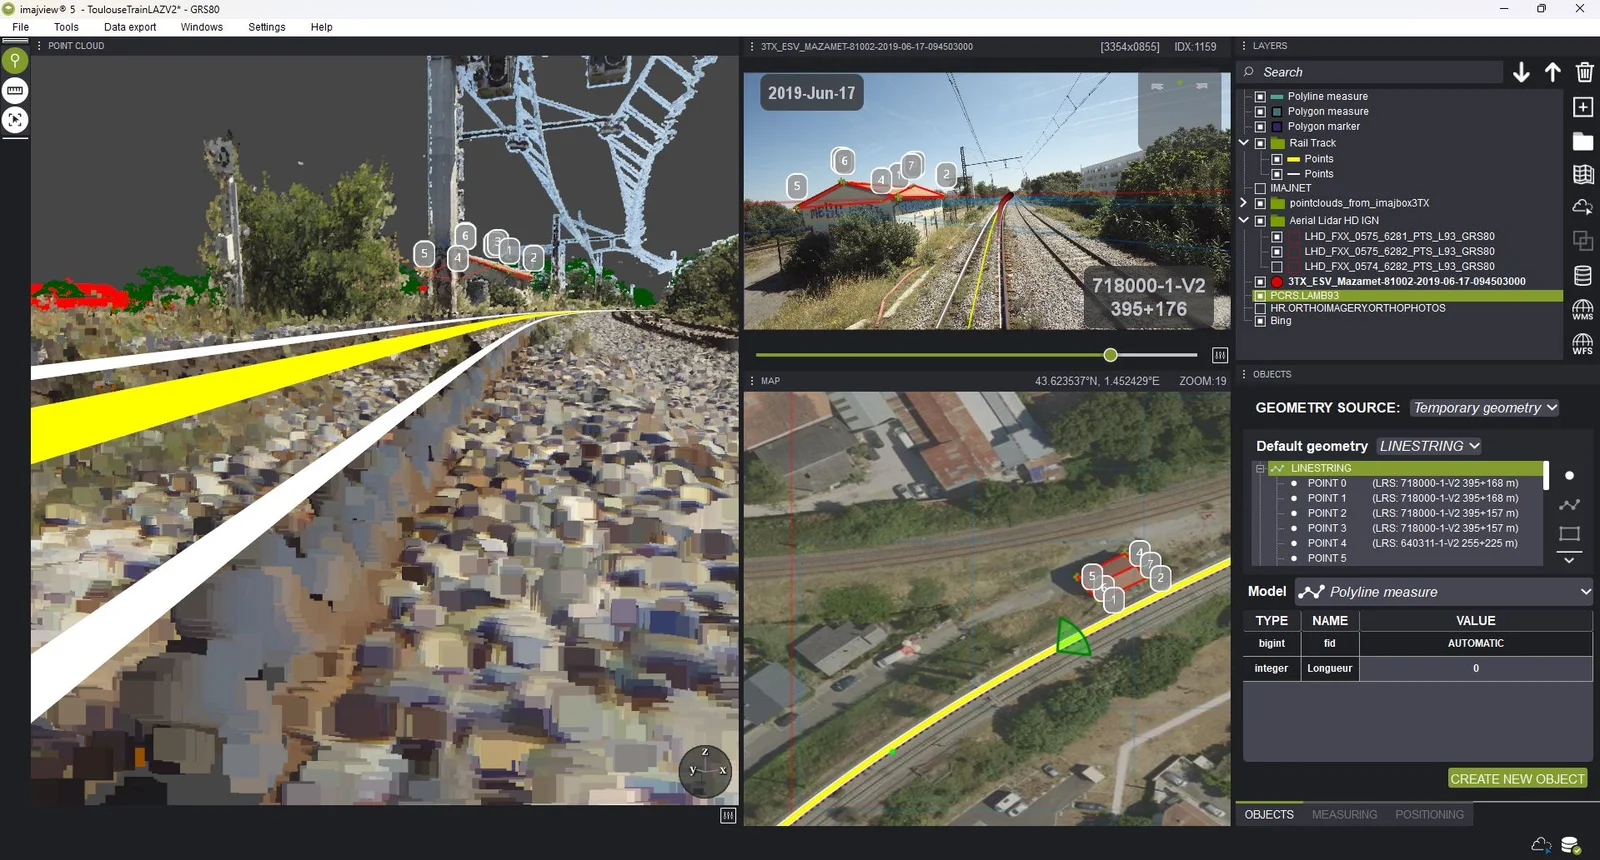Expand pointclouds_from_imajbox3TX group

point(1244,203)
